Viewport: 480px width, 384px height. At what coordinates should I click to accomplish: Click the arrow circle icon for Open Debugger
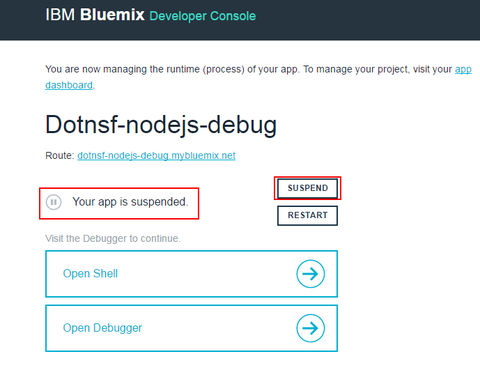tap(310, 328)
